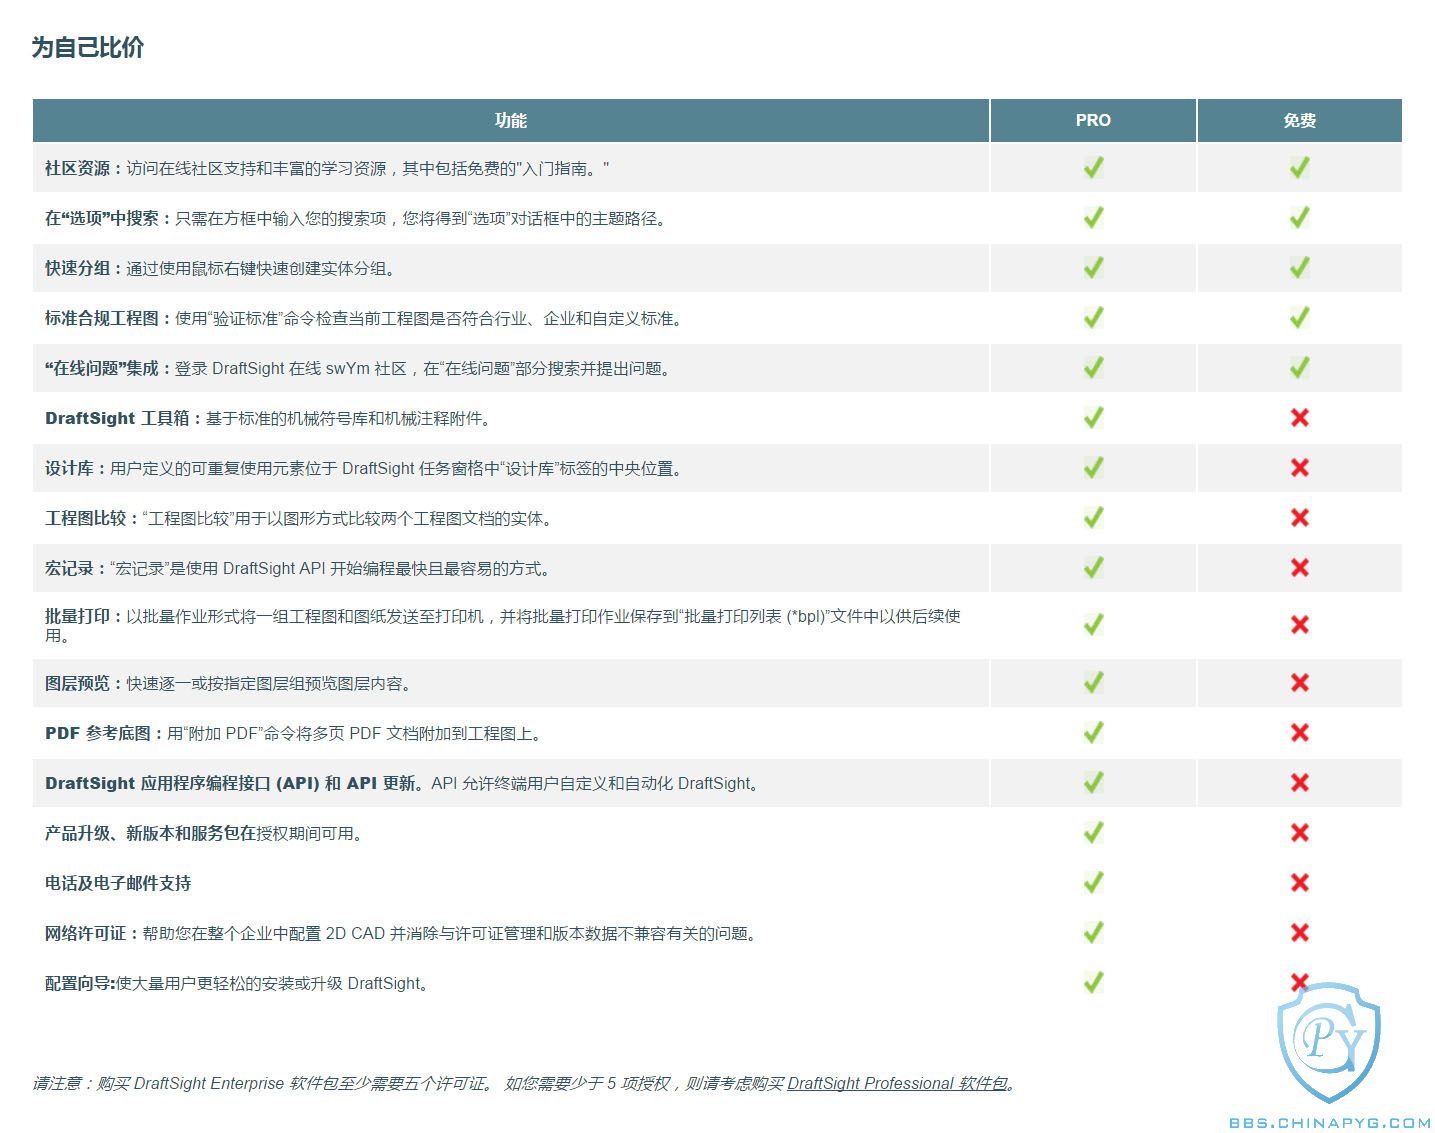The width and height of the screenshot is (1435, 1133).
Task: Click the 在“选项”中搜索 feature description
Action: click(x=355, y=218)
